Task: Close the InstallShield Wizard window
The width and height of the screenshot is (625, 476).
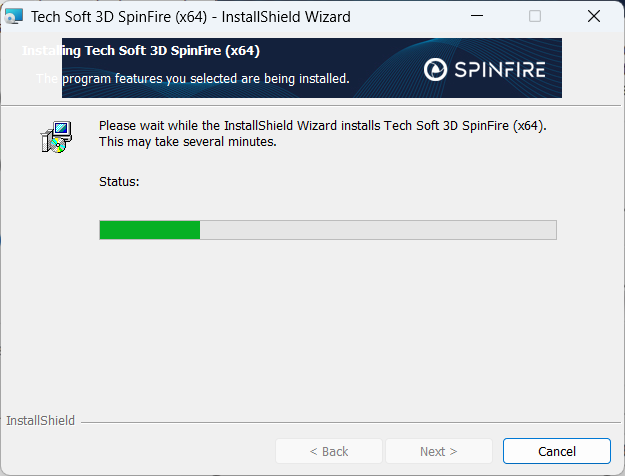Action: [594, 16]
